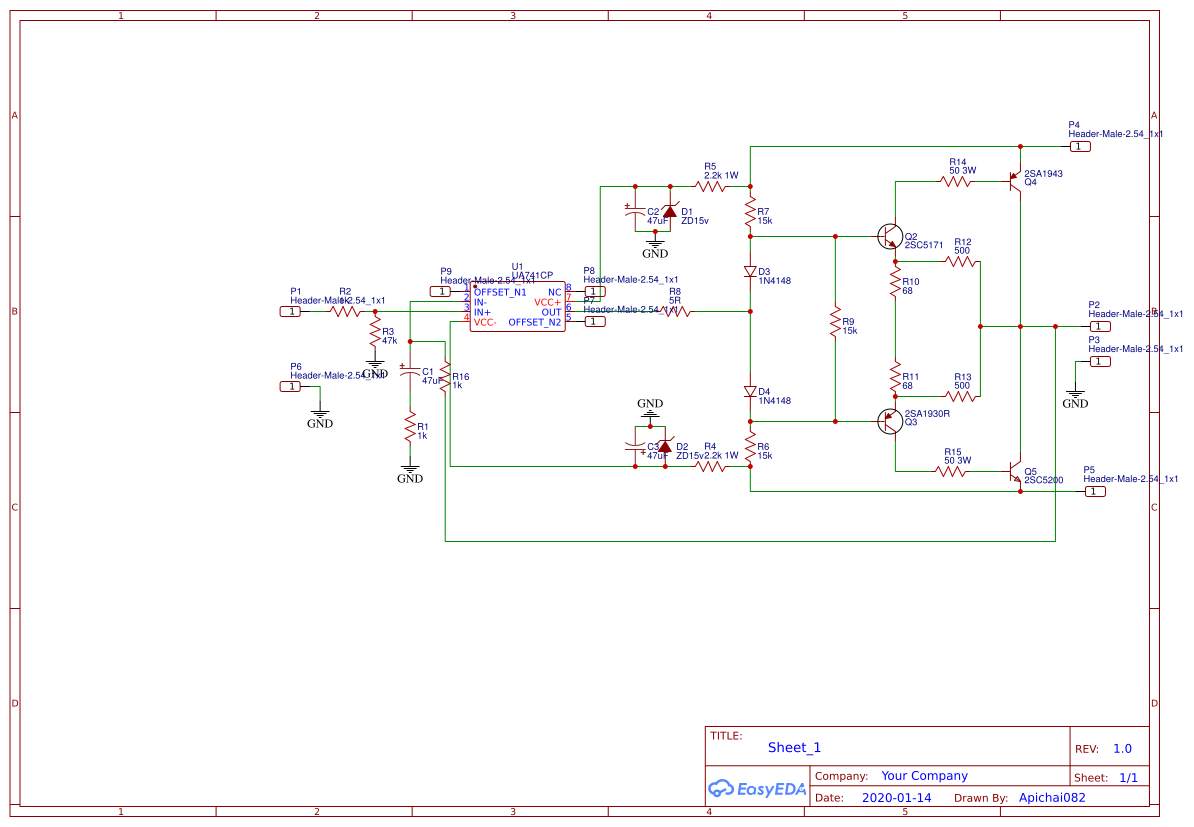Click the Sheet_1 title text
This screenshot has width=1194, height=827.
click(794, 747)
